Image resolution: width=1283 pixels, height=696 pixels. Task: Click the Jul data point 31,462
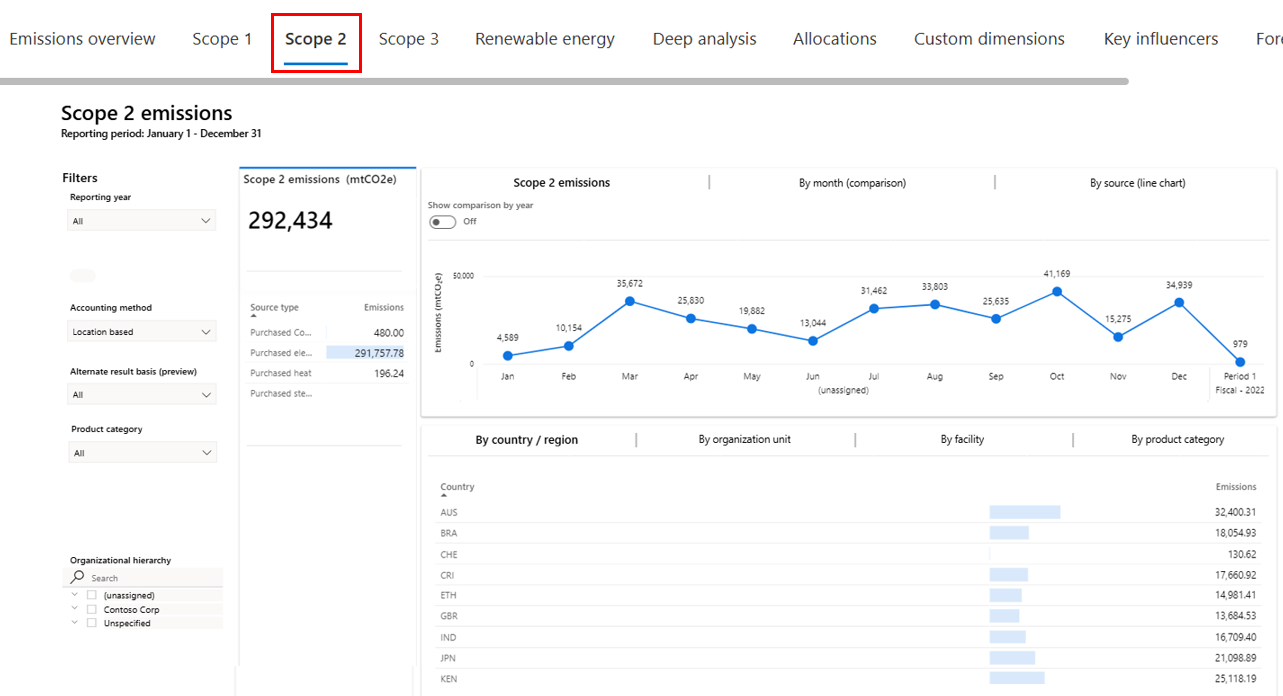click(x=874, y=308)
